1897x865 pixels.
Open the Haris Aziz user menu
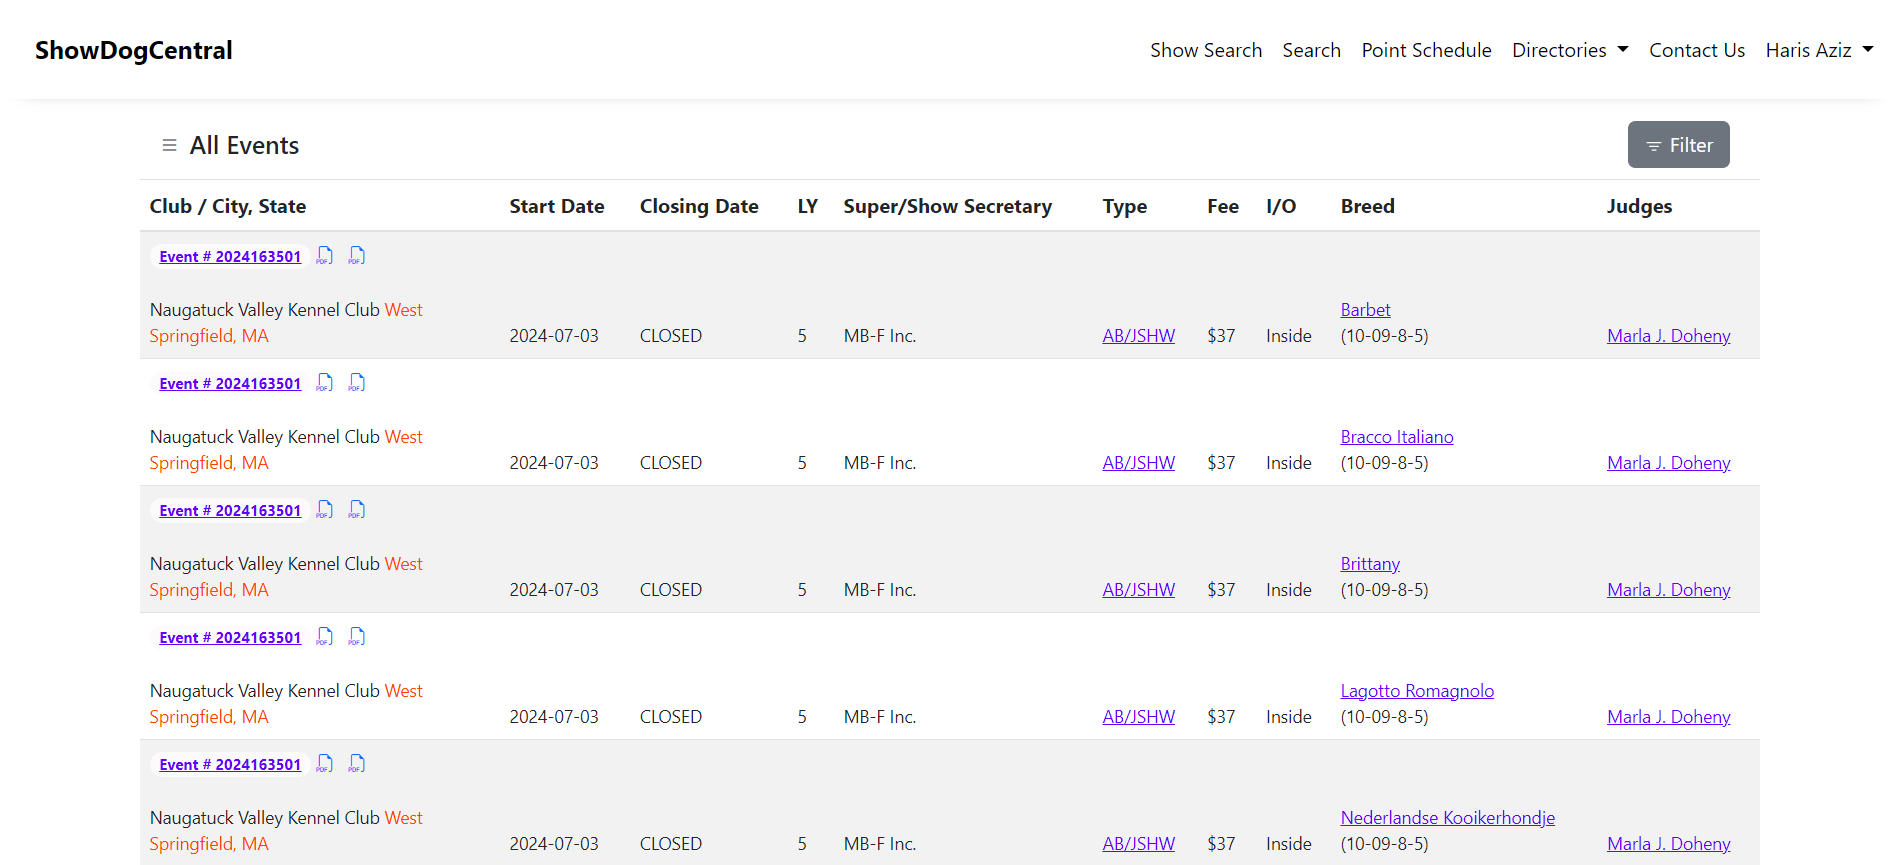pyautogui.click(x=1819, y=50)
